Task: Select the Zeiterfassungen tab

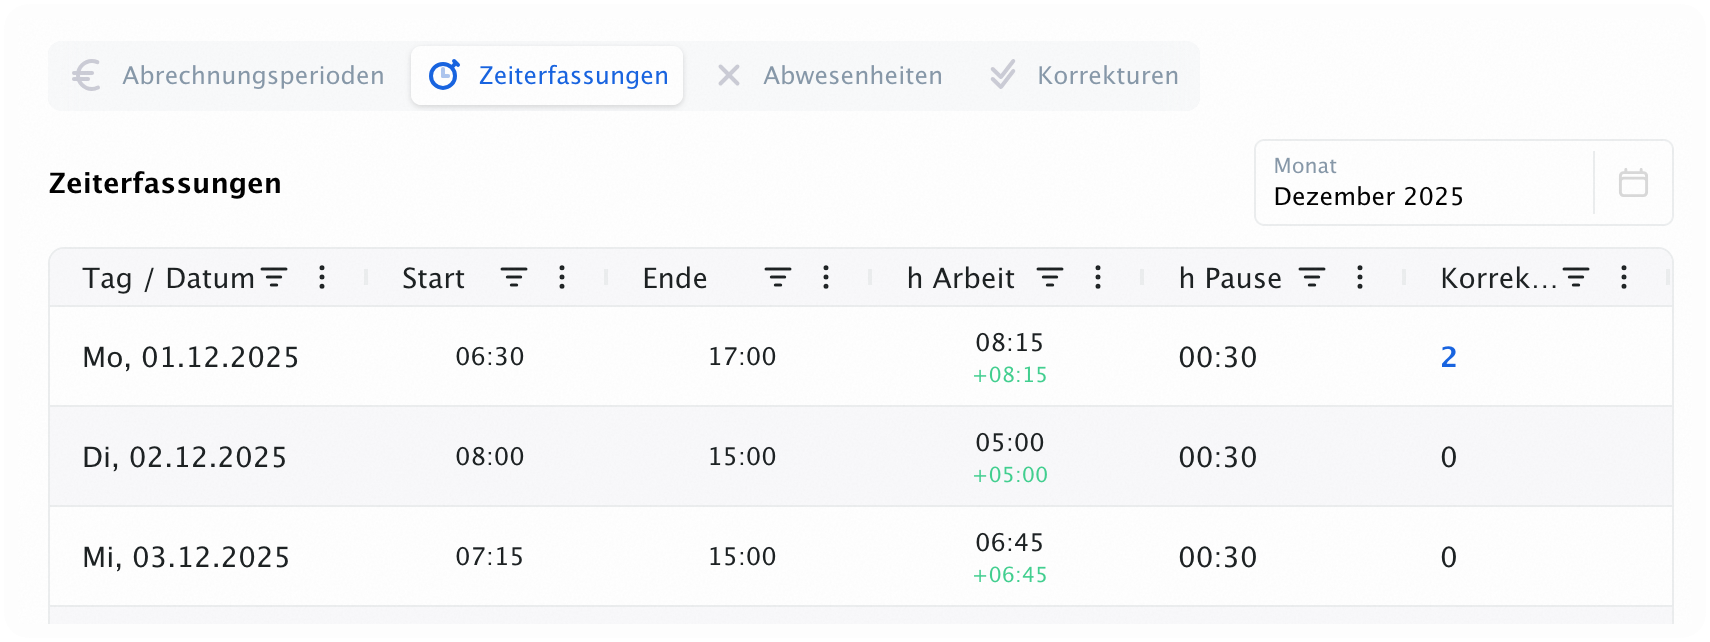Action: pos(547,76)
